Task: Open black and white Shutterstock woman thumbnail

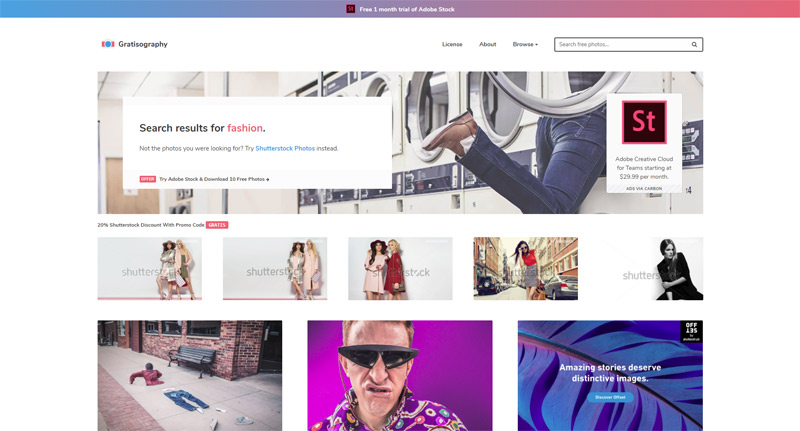Action: tap(651, 268)
